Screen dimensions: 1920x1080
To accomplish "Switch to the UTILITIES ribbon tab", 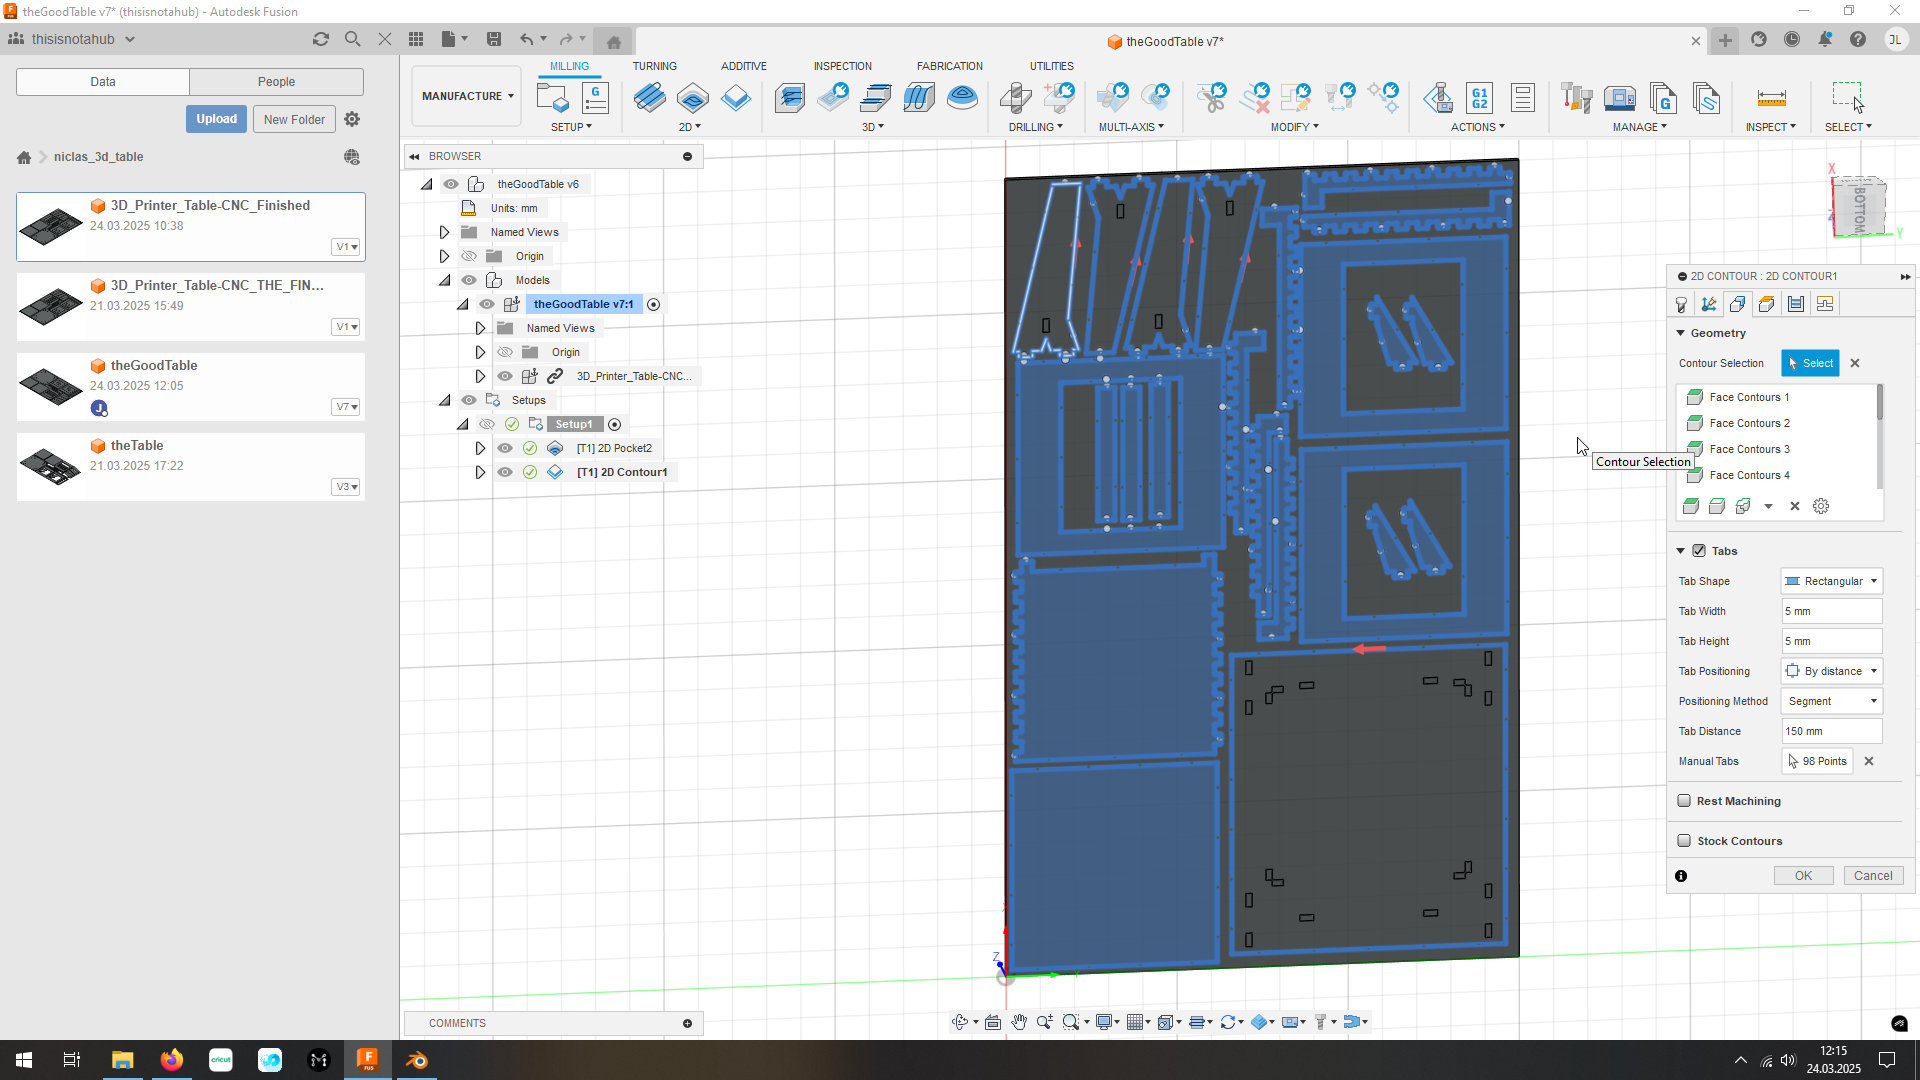I will [1051, 66].
